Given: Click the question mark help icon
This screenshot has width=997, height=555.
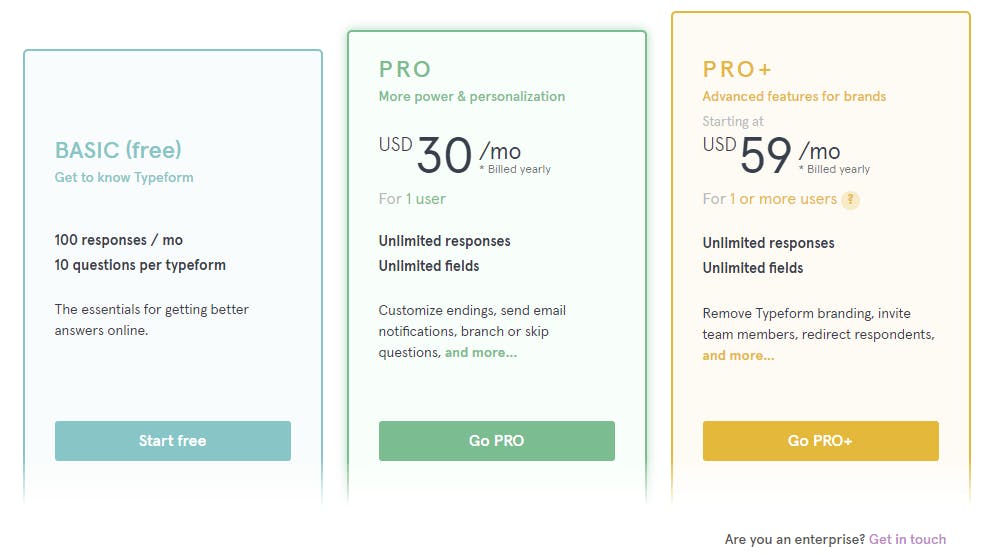Looking at the screenshot, I should point(850,200).
